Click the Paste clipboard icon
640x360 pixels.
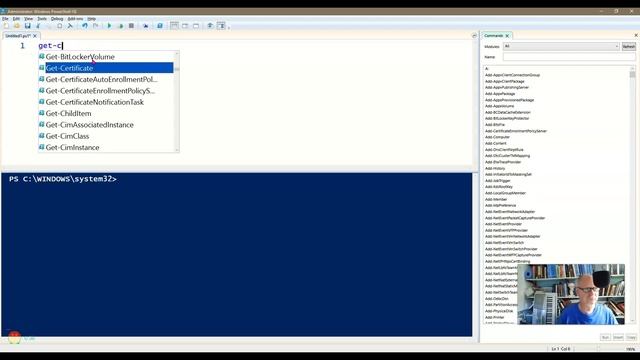click(x=60, y=26)
